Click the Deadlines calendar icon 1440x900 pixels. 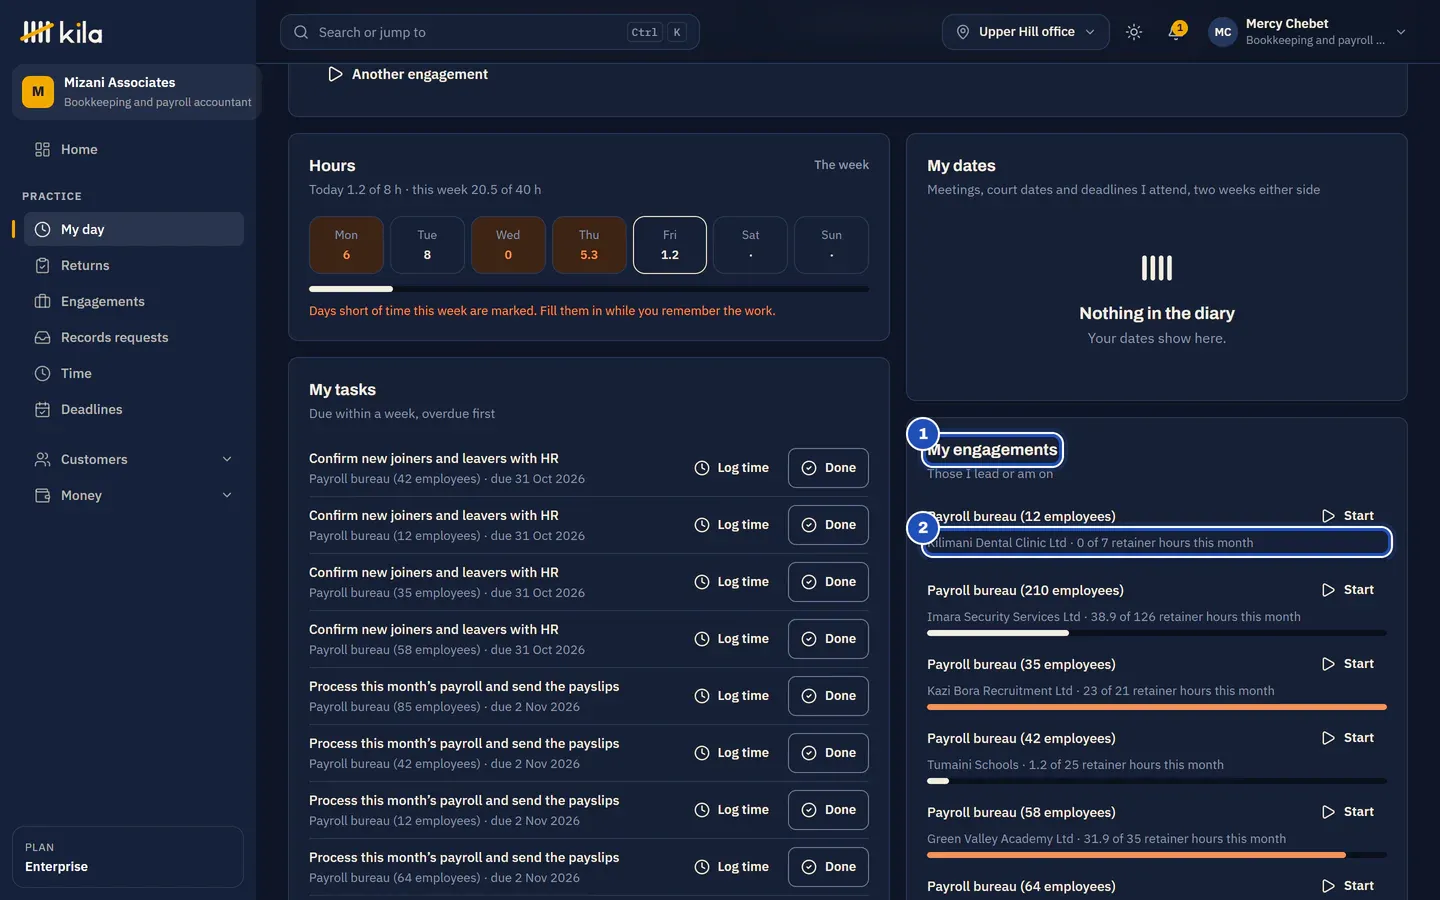tap(42, 409)
